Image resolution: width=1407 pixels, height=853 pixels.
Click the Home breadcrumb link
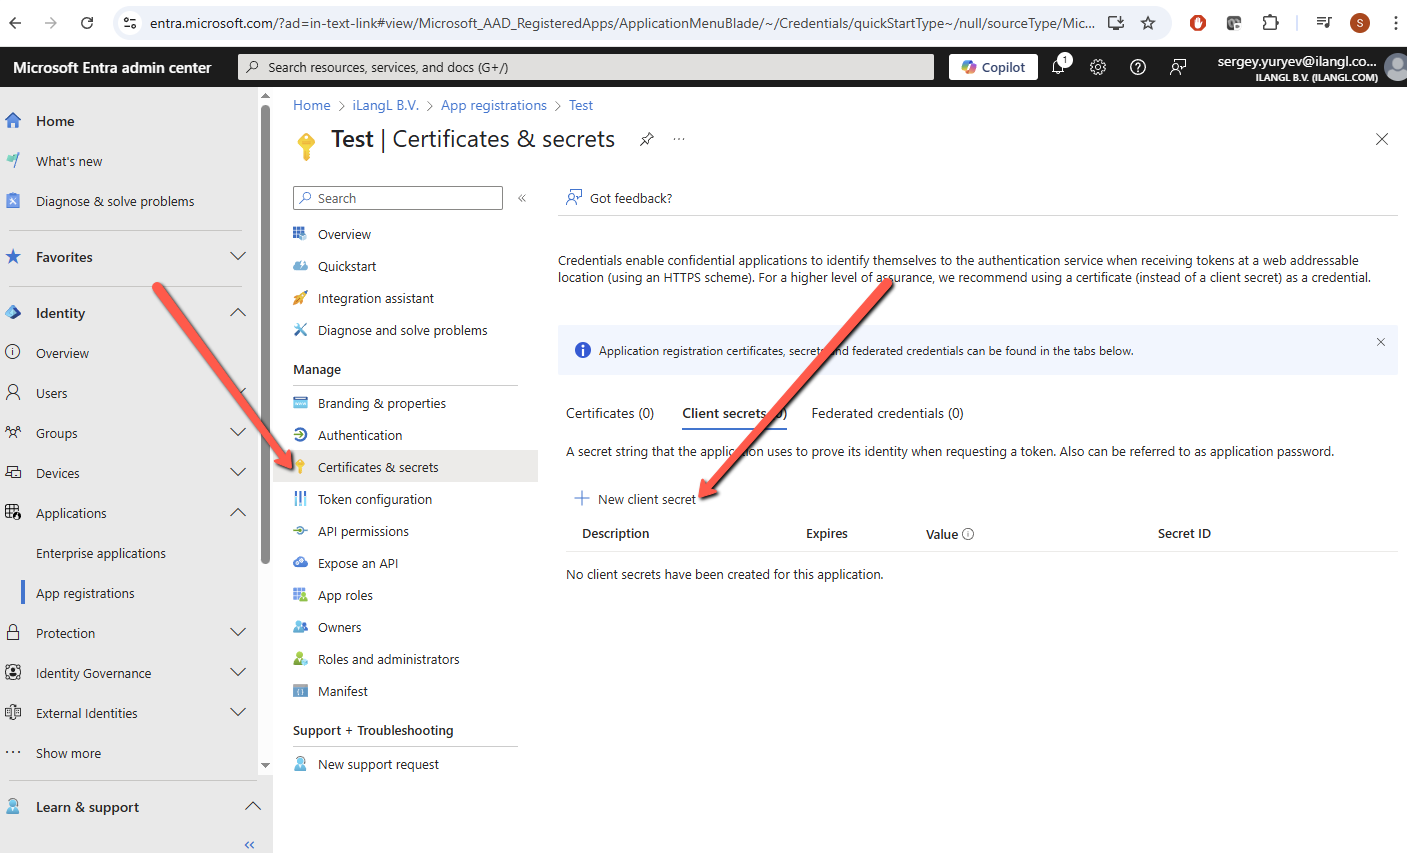[x=312, y=105]
